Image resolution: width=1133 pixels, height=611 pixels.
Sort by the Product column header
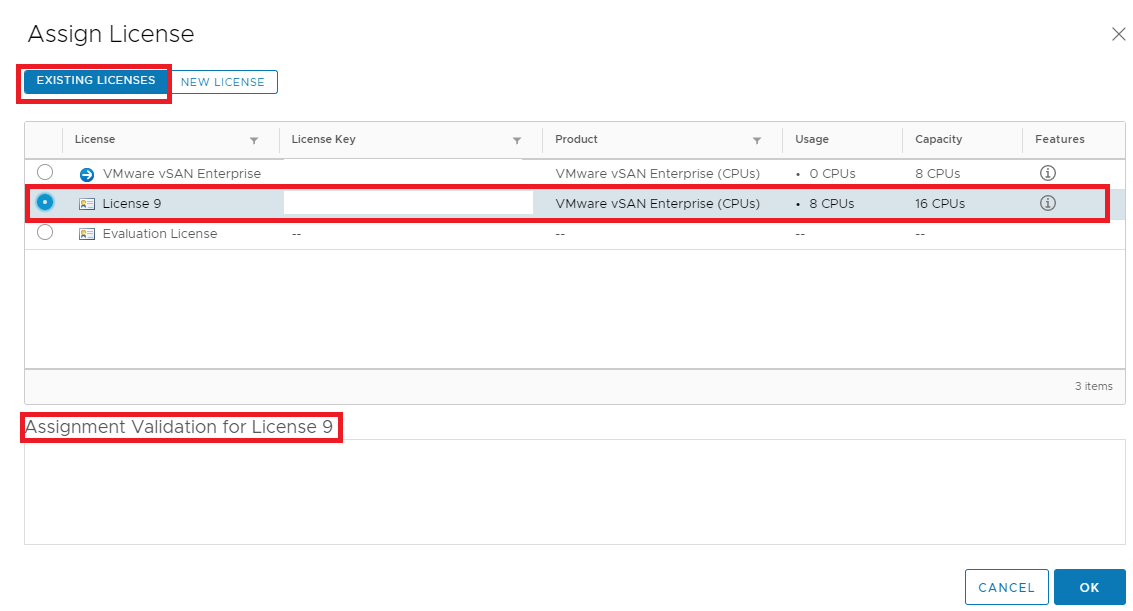click(x=576, y=139)
